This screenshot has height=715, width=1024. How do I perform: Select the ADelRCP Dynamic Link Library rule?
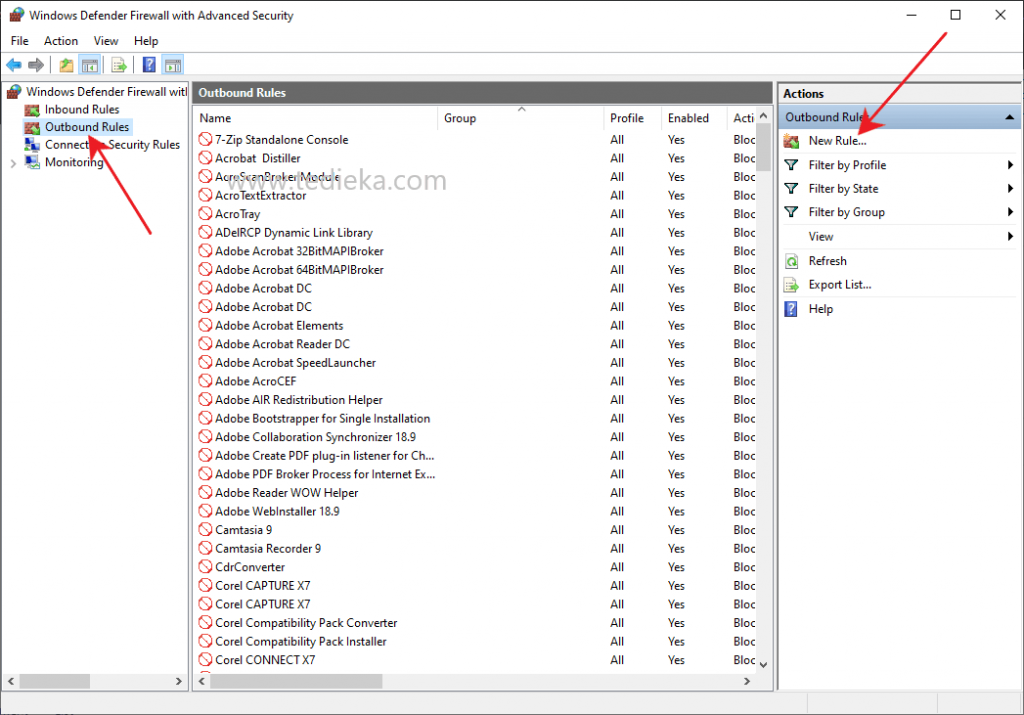(x=293, y=232)
